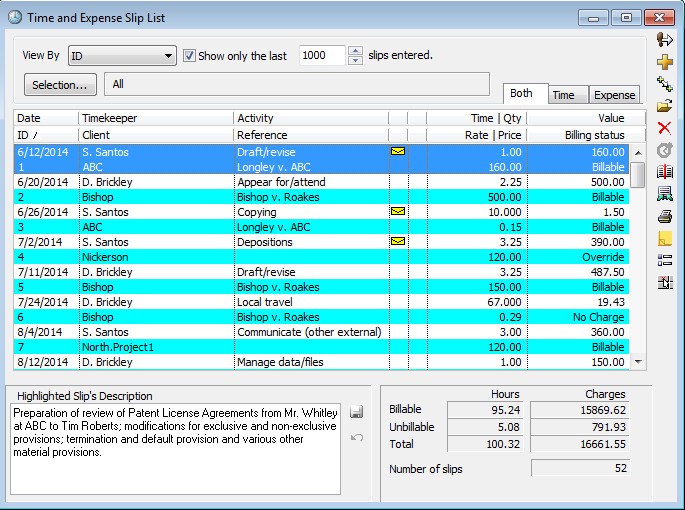The image size is (685, 510).
Task: Select Communicate (other external) activity
Action: tap(309, 332)
